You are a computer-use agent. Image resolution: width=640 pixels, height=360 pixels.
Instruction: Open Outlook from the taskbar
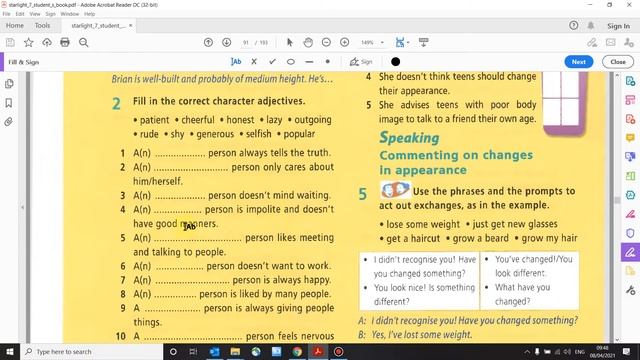pyautogui.click(x=214, y=351)
